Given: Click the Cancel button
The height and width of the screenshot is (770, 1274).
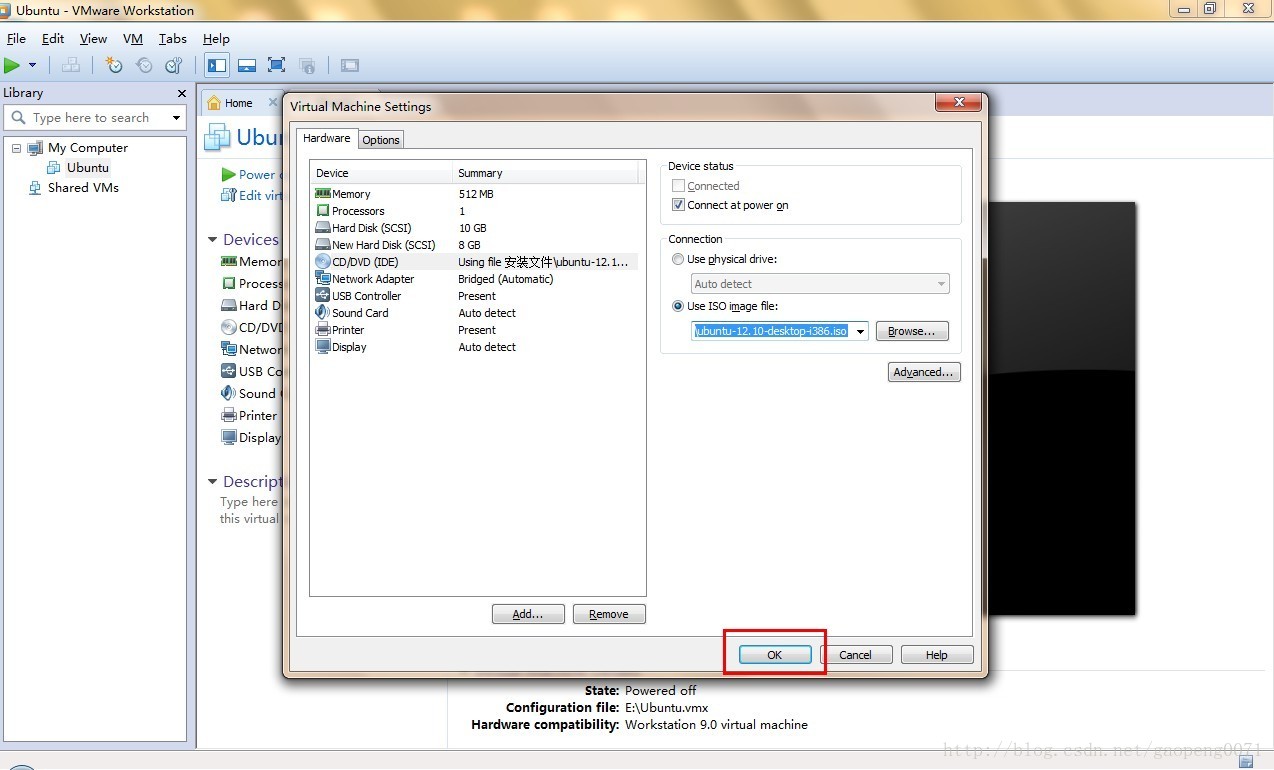Looking at the screenshot, I should point(855,655).
